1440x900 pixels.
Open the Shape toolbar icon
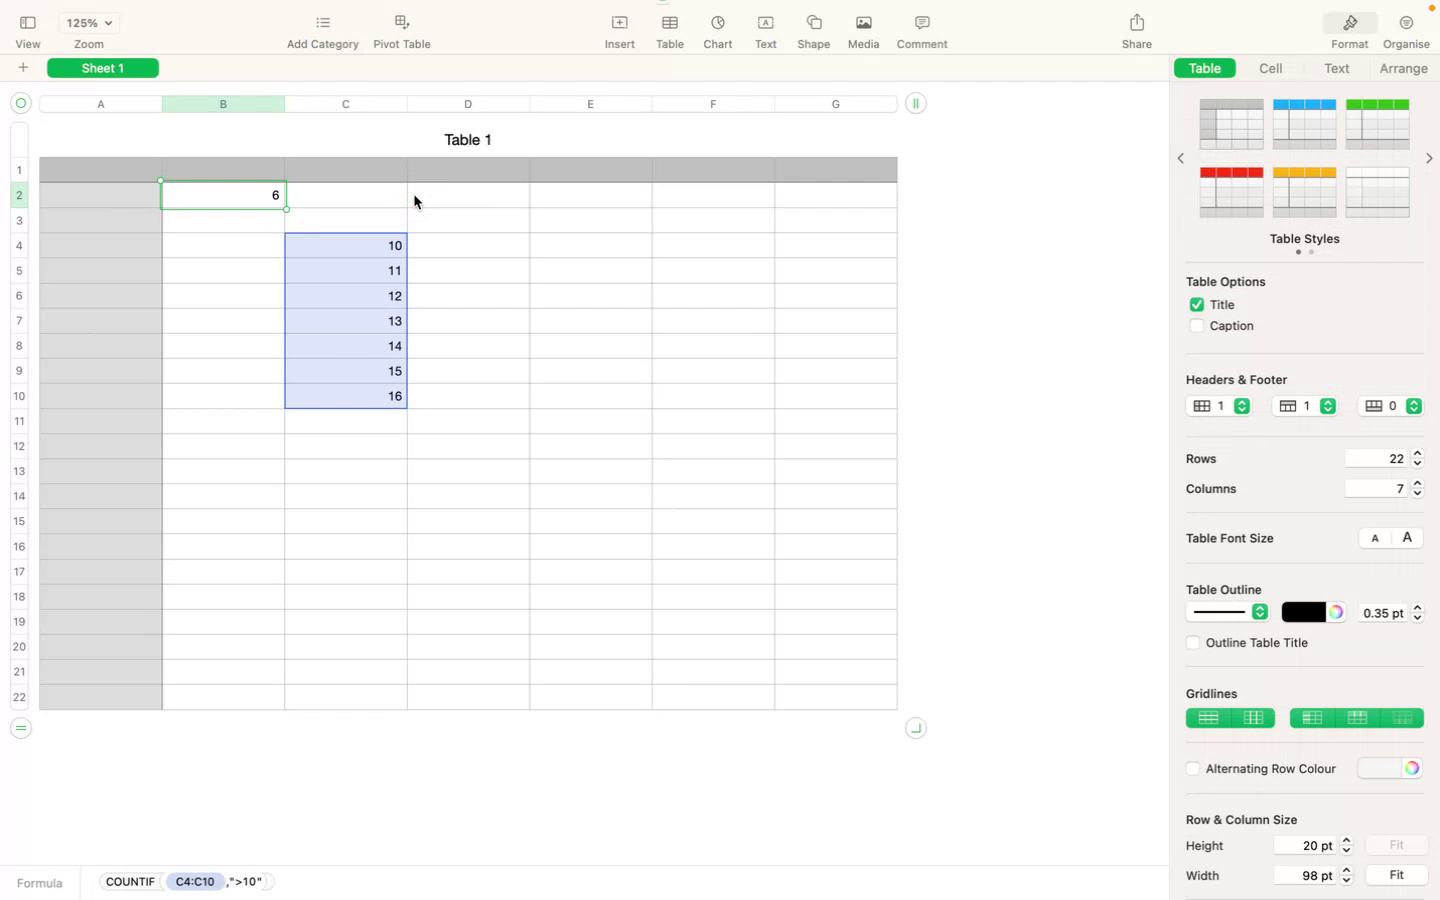(814, 23)
